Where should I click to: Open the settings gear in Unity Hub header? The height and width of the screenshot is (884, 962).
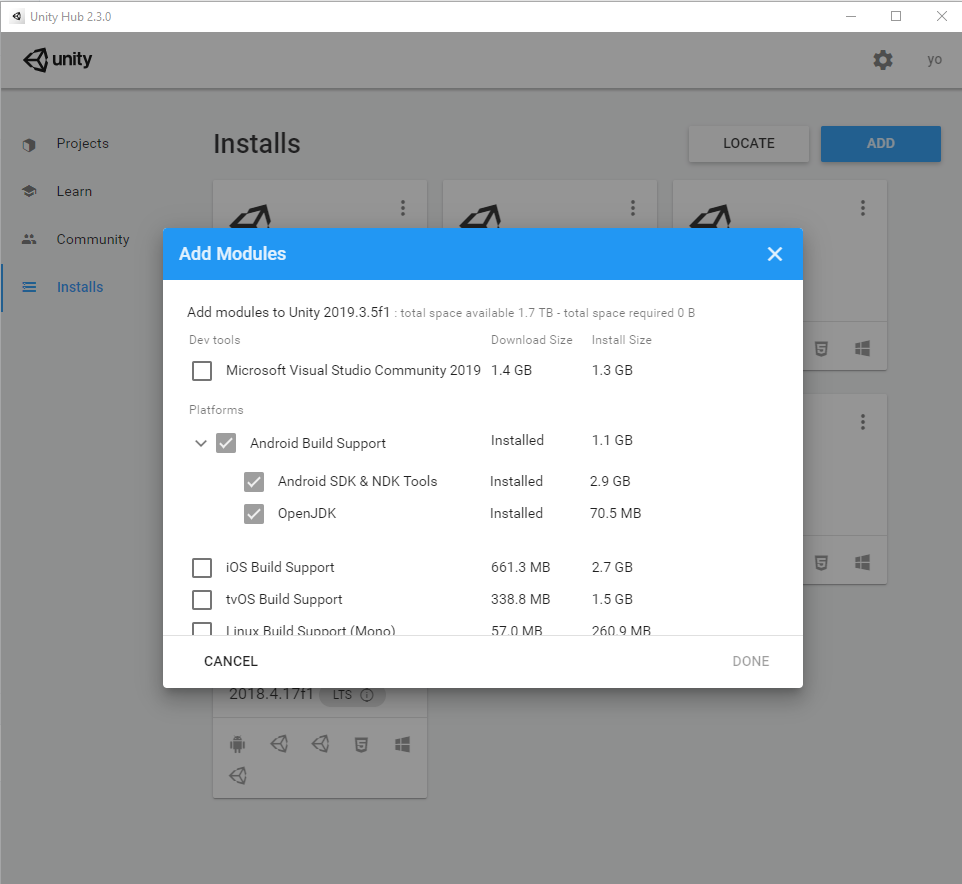(883, 60)
